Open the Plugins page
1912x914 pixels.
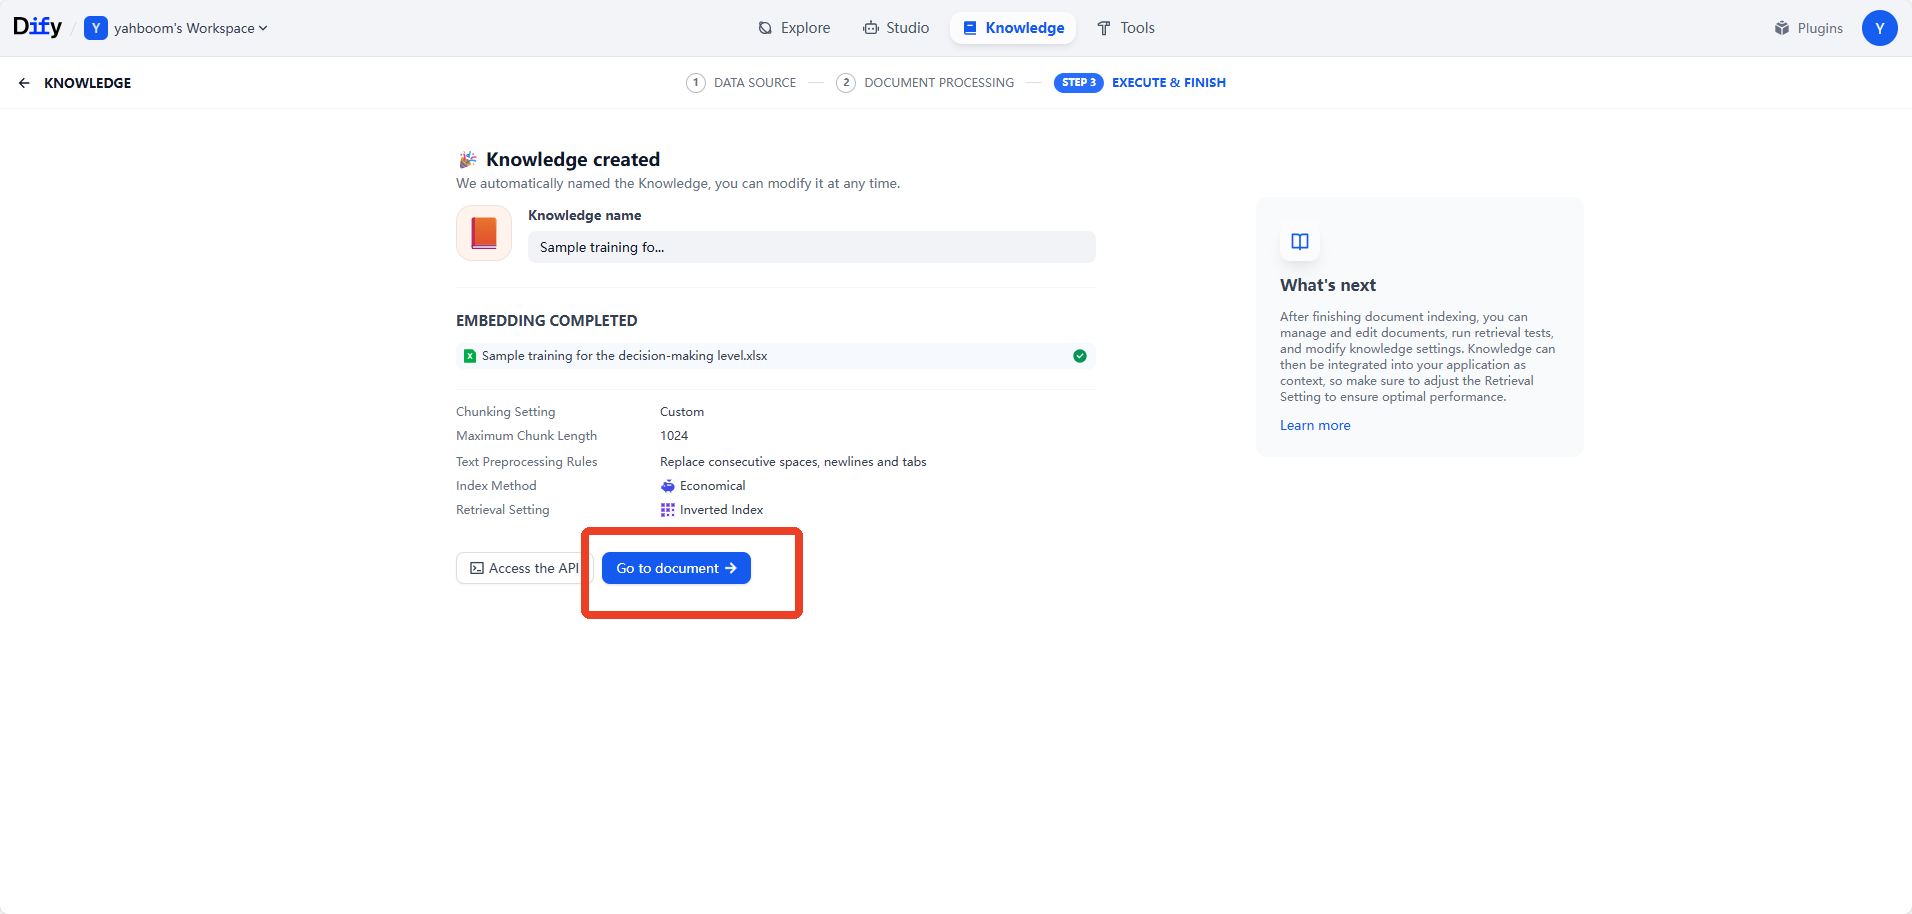click(x=1808, y=28)
